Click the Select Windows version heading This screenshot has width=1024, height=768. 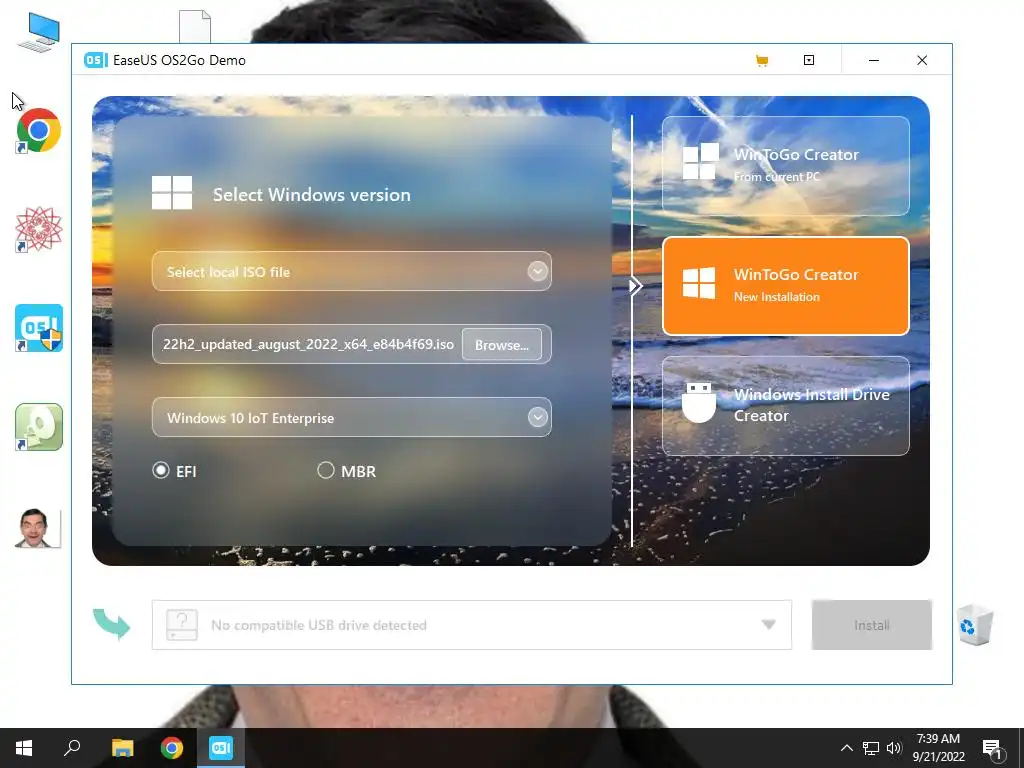(312, 195)
